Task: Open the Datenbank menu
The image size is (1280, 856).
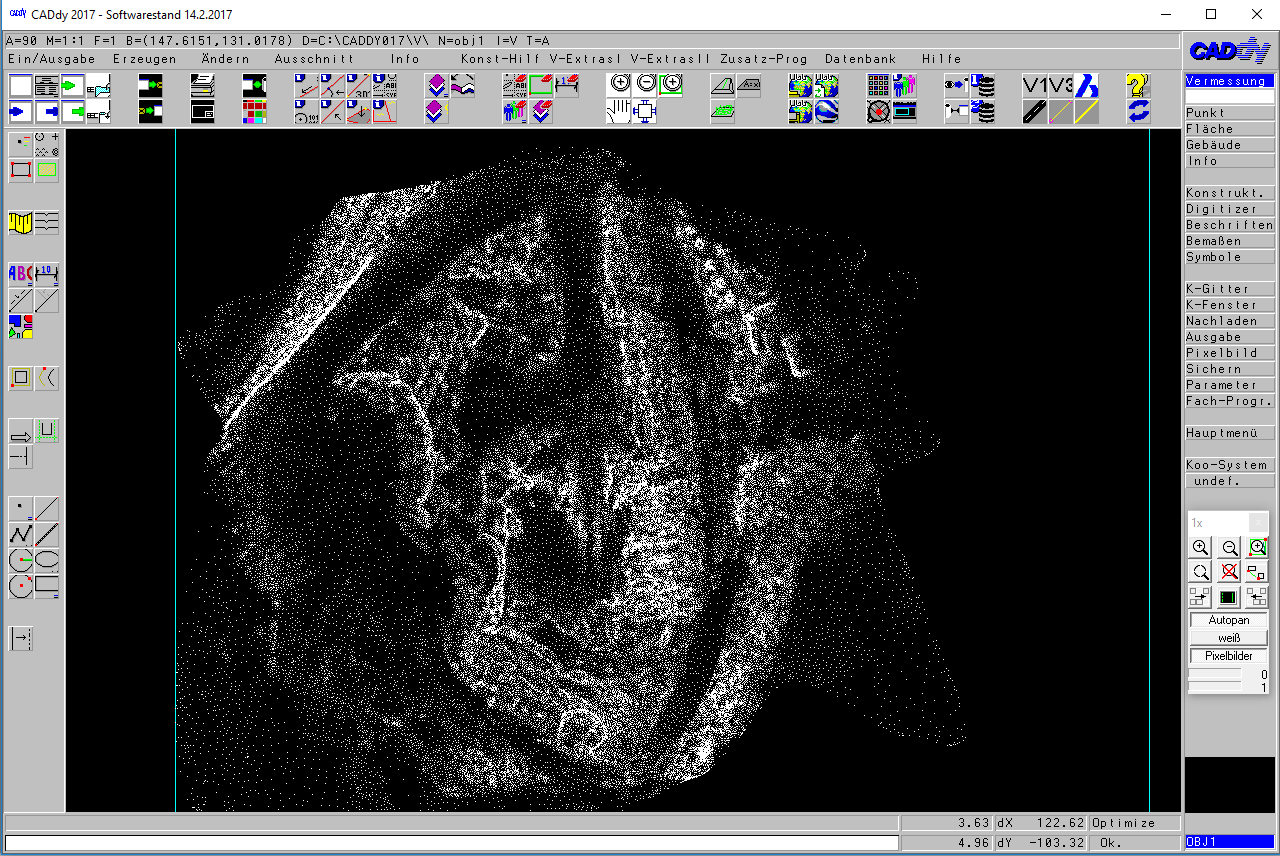Action: [860, 59]
